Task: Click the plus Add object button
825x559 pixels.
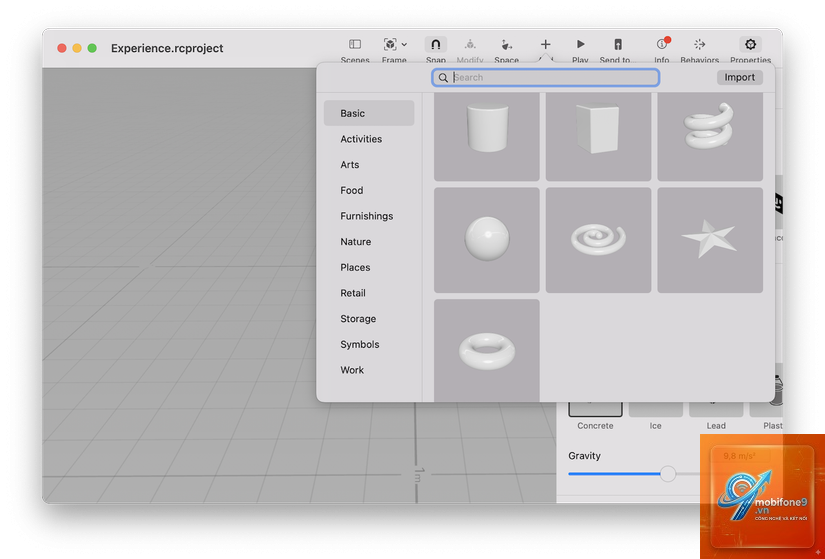Action: 545,44
